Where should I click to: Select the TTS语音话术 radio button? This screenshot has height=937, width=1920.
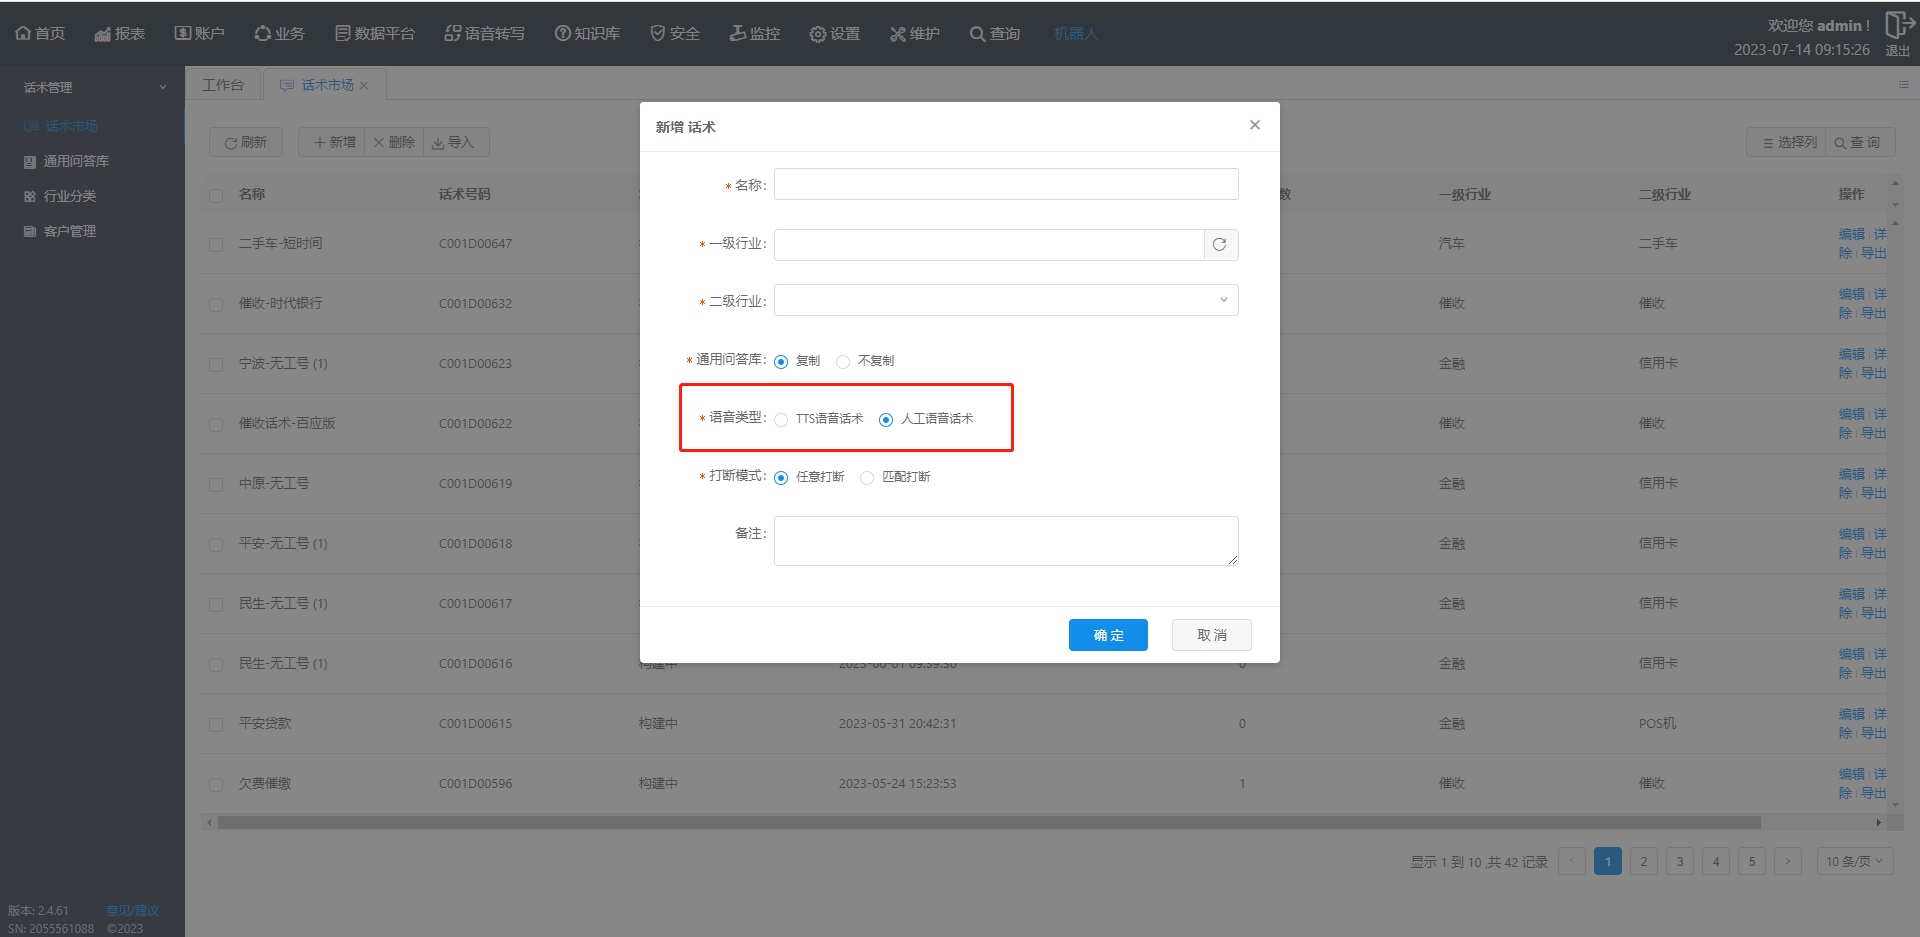click(781, 420)
